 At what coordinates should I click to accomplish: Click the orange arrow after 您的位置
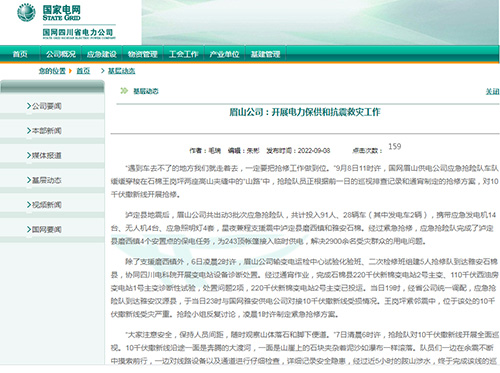(x=70, y=71)
